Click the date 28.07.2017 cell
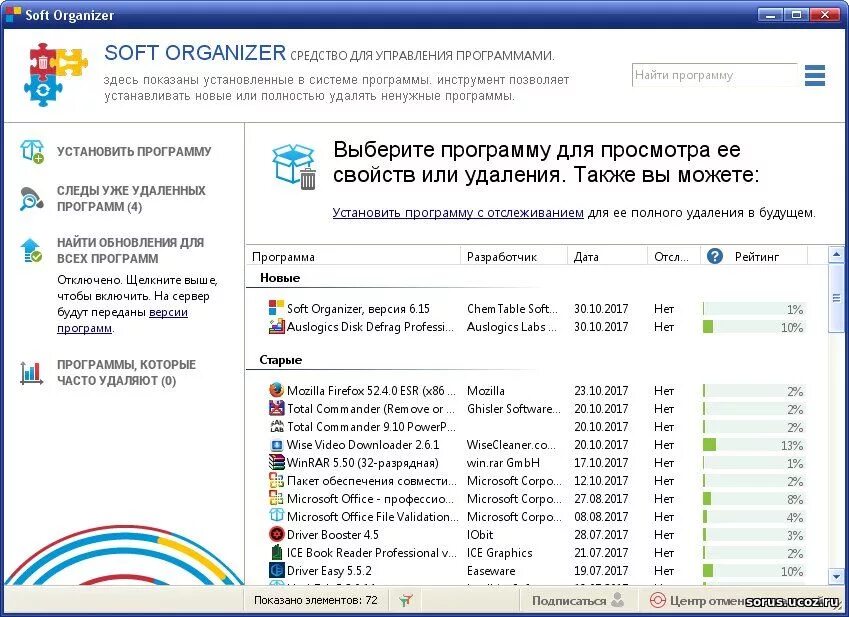The height and width of the screenshot is (617, 849). click(x=601, y=535)
